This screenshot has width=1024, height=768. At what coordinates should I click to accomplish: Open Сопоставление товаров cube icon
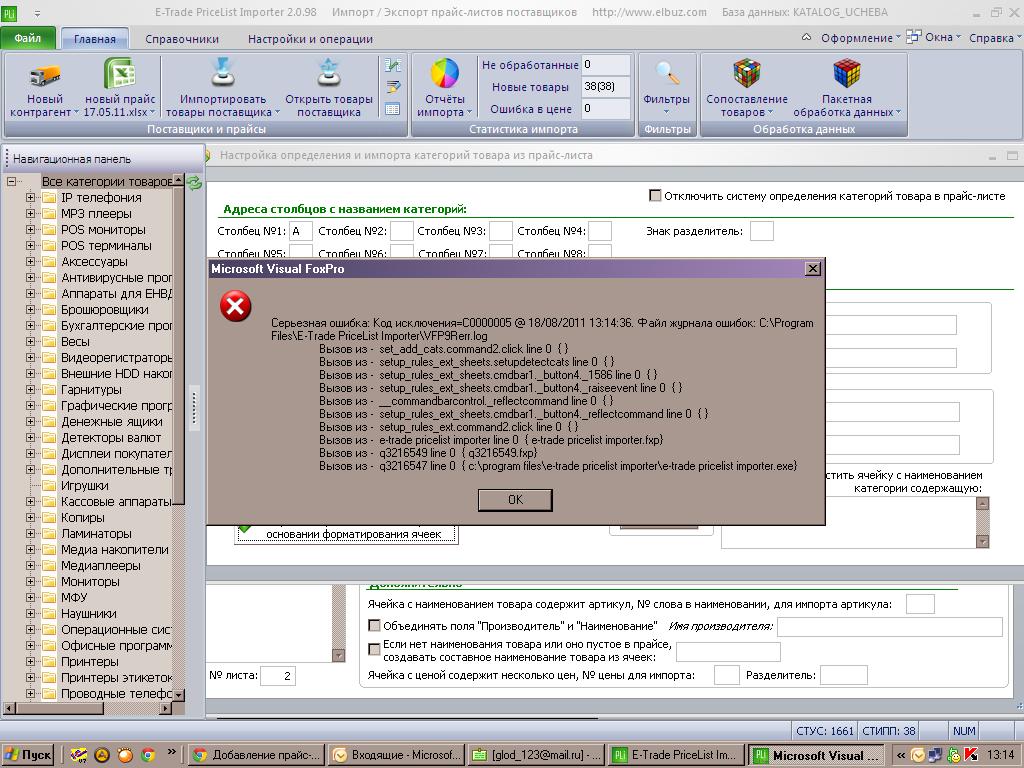tap(746, 73)
